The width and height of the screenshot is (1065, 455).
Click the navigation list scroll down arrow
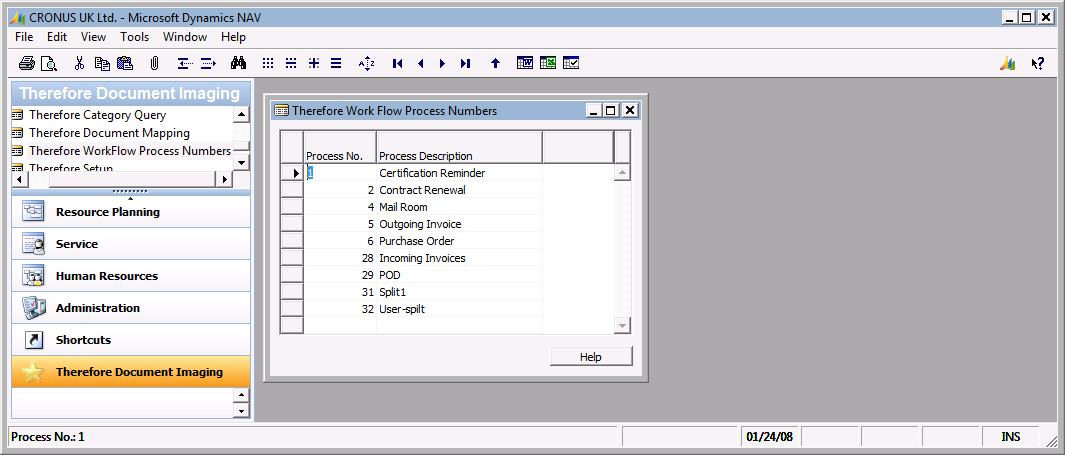pyautogui.click(x=241, y=162)
